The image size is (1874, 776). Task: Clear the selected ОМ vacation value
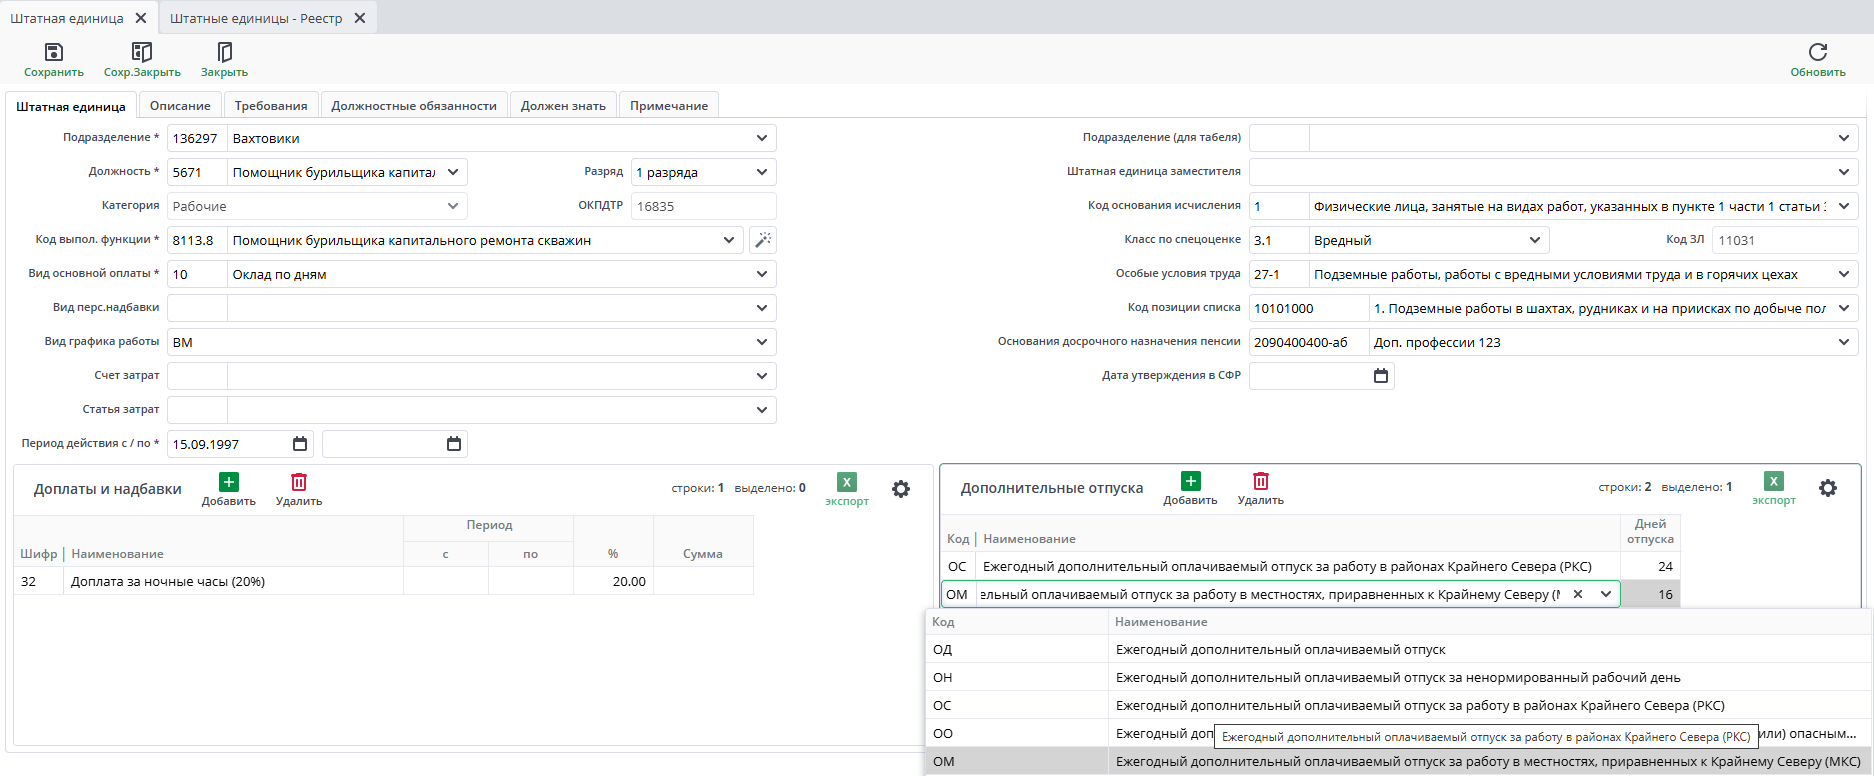[1578, 594]
